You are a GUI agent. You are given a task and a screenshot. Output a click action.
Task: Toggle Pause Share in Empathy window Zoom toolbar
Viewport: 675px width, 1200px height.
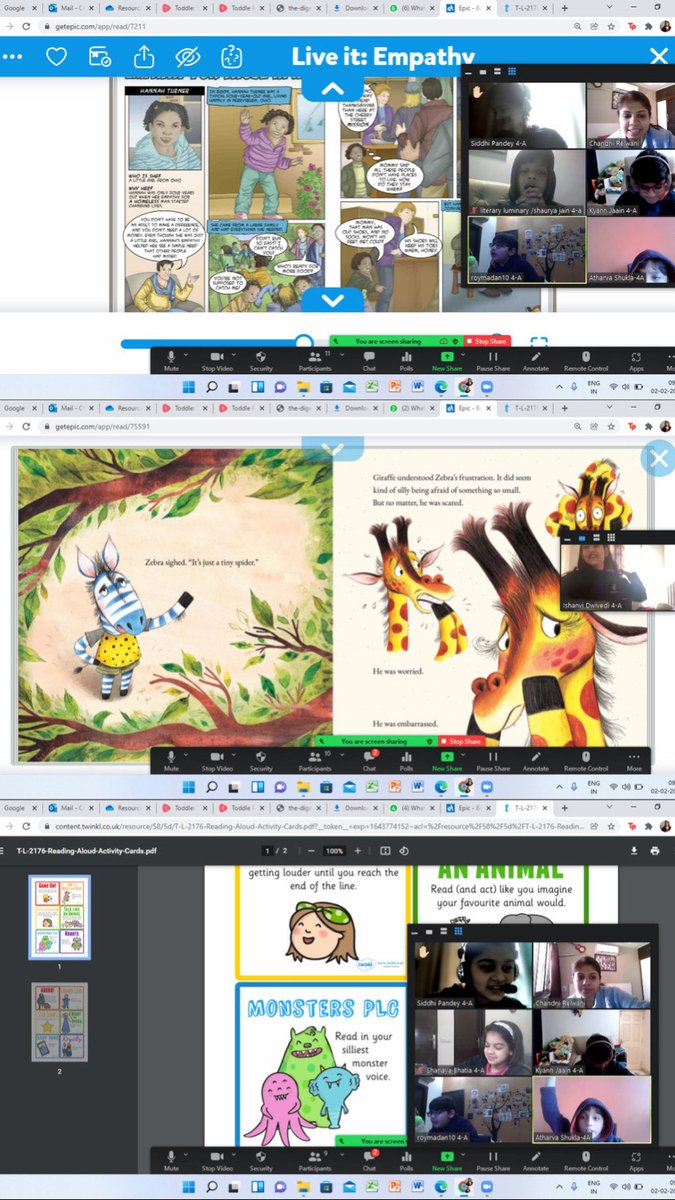pyautogui.click(x=492, y=361)
